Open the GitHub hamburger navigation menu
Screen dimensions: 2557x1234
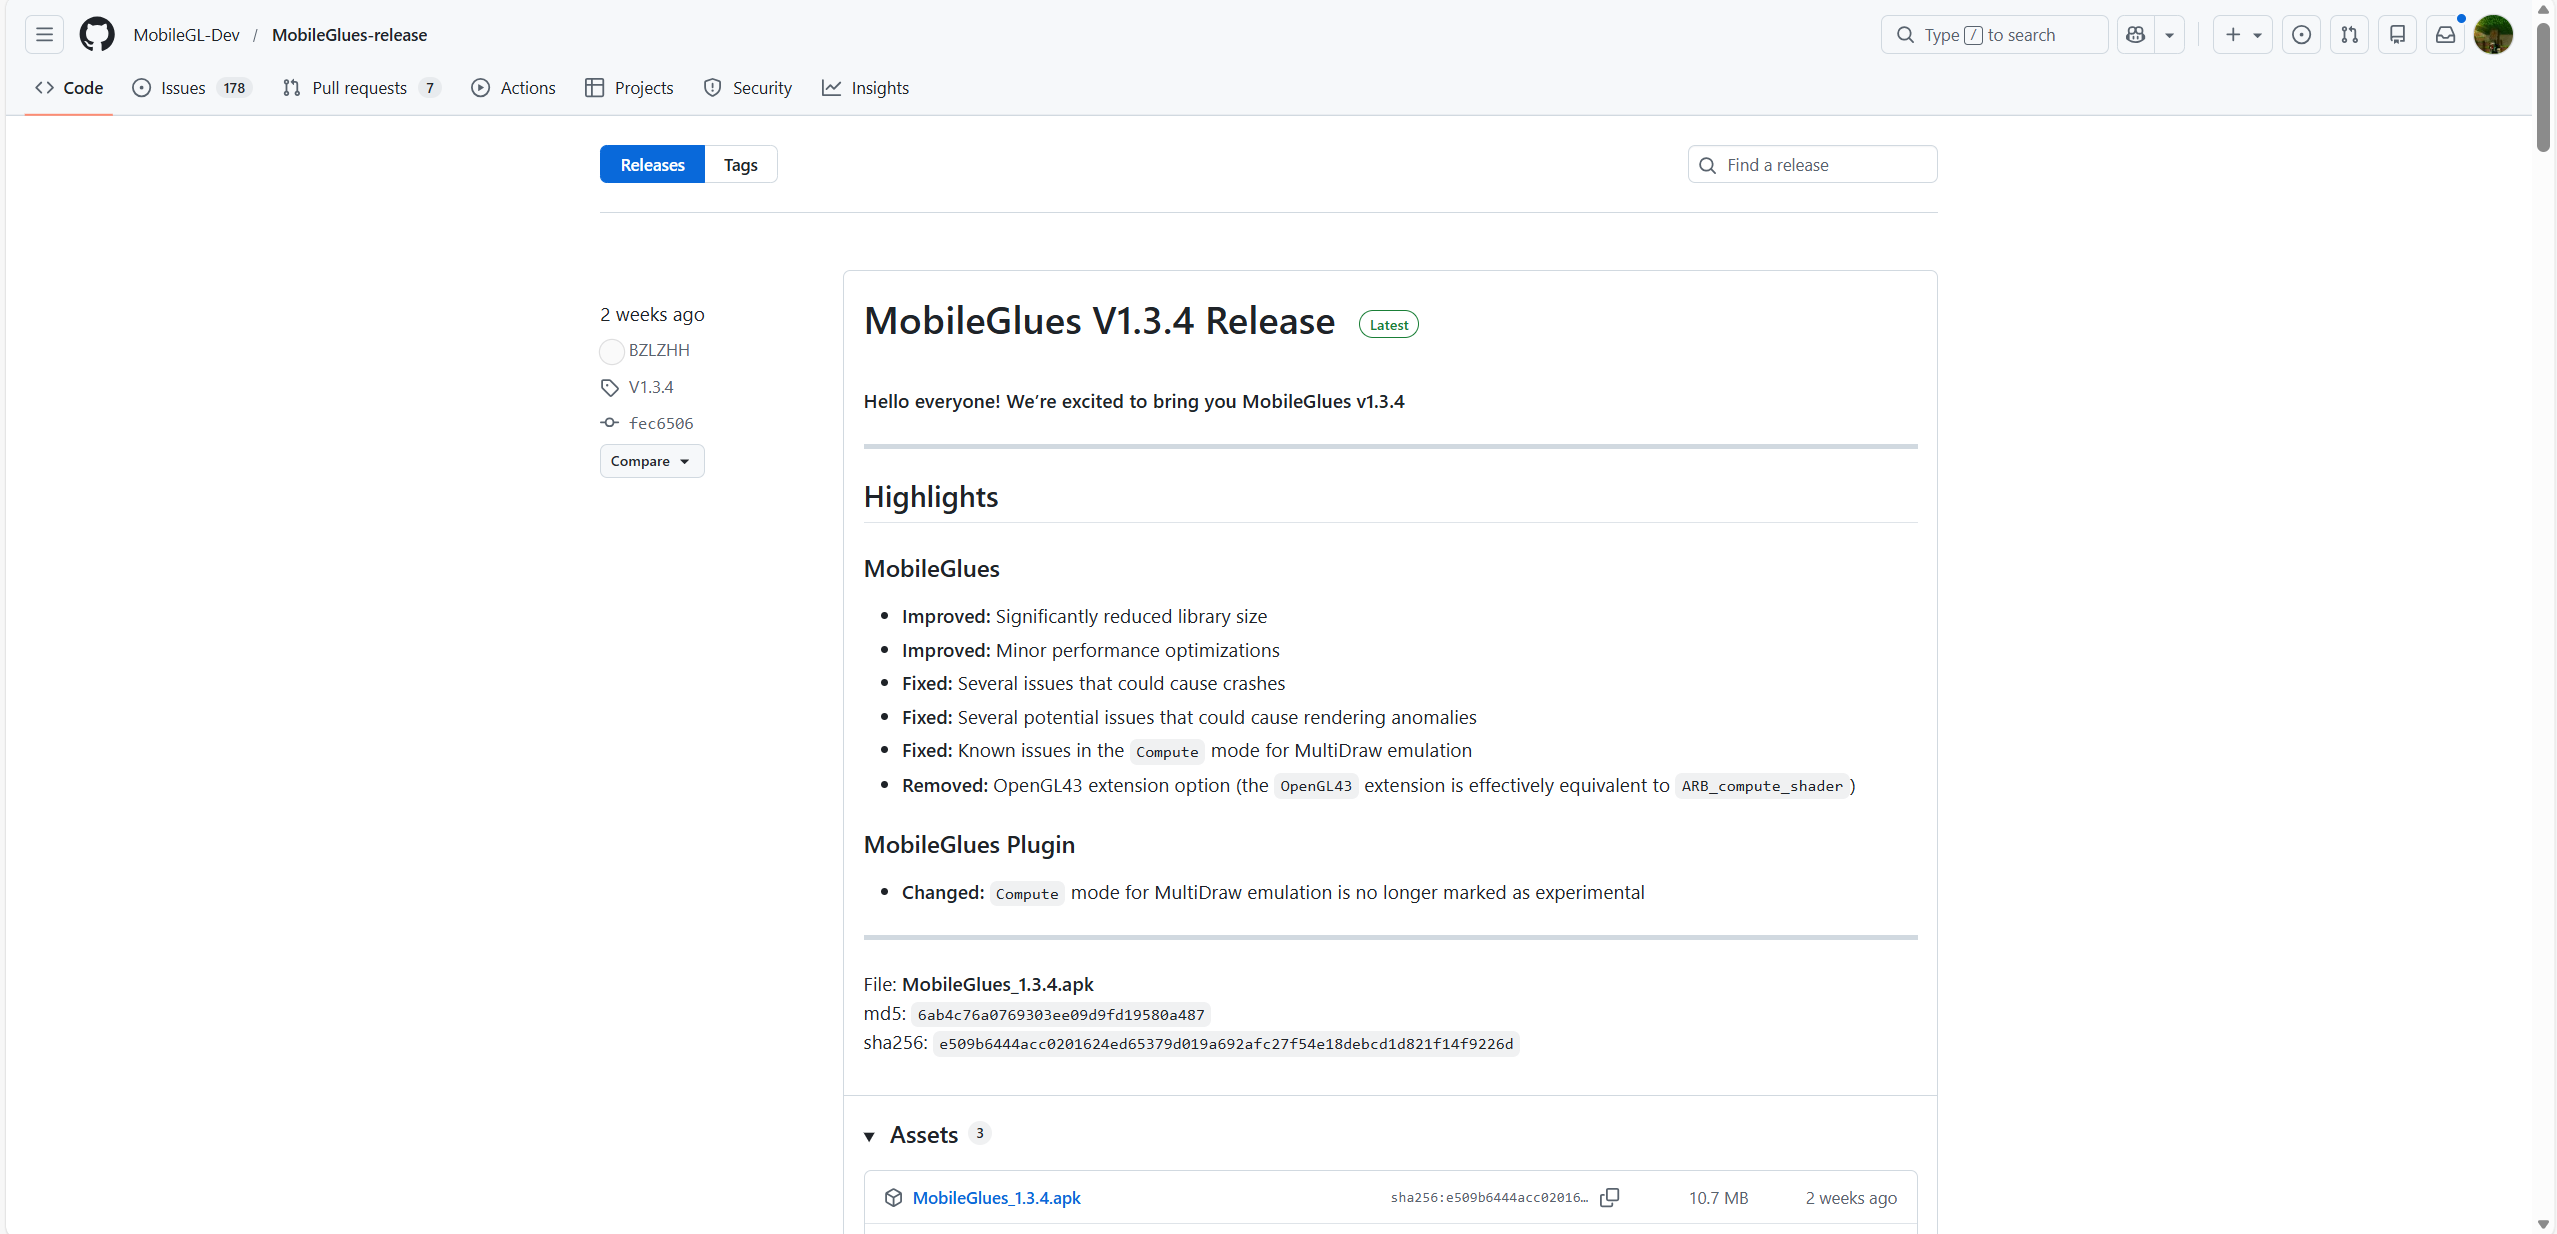pyautogui.click(x=44, y=34)
